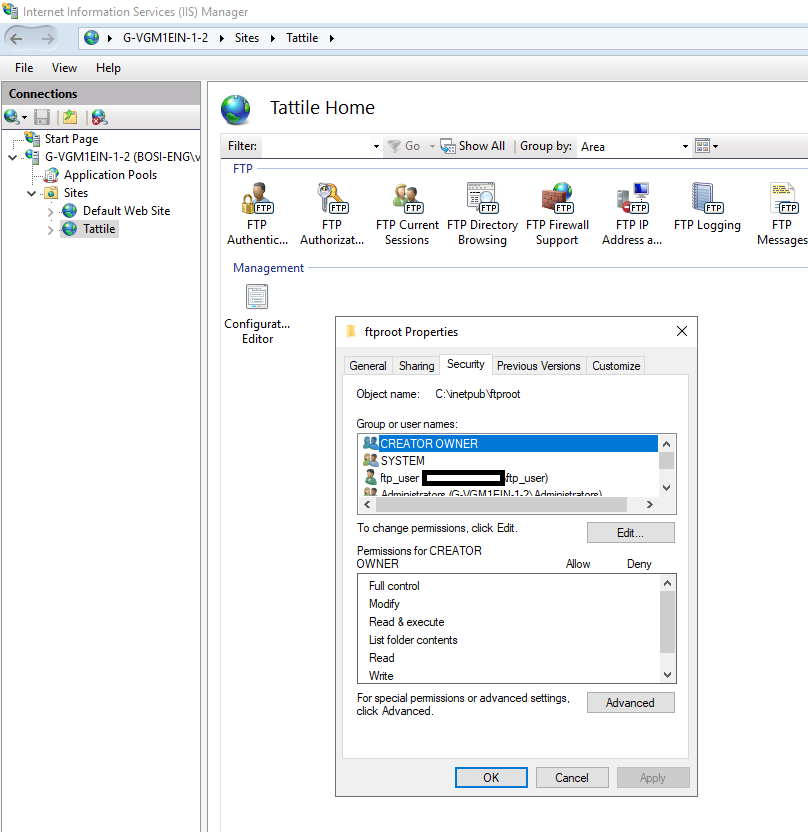Click the Up folder icon in Connections
Image resolution: width=808 pixels, height=832 pixels.
[x=70, y=117]
